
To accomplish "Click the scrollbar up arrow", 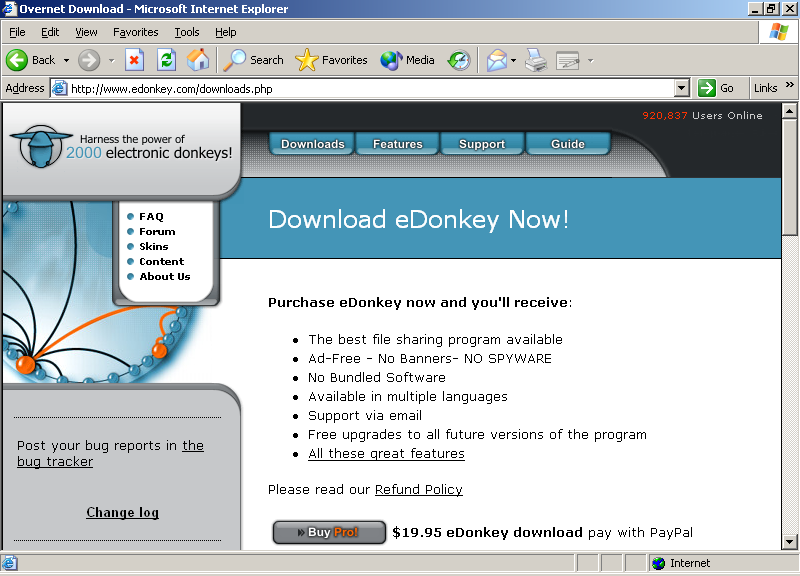I will click(789, 111).
